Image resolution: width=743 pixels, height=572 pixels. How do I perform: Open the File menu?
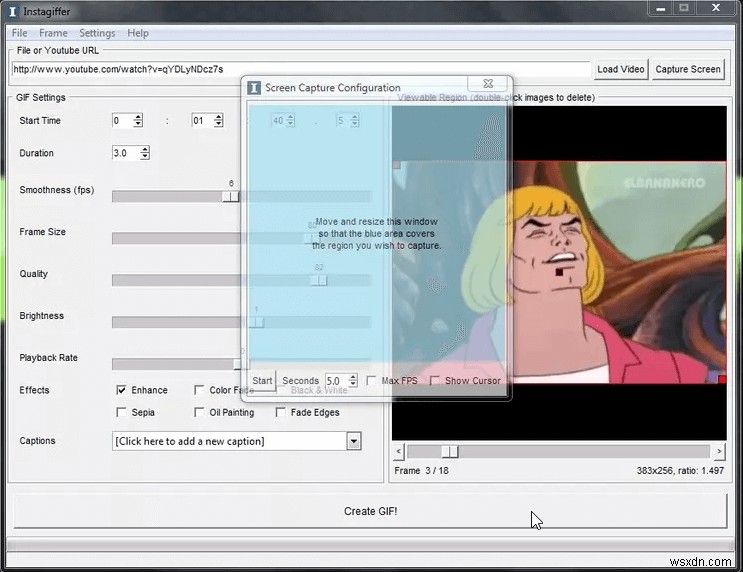(x=19, y=33)
